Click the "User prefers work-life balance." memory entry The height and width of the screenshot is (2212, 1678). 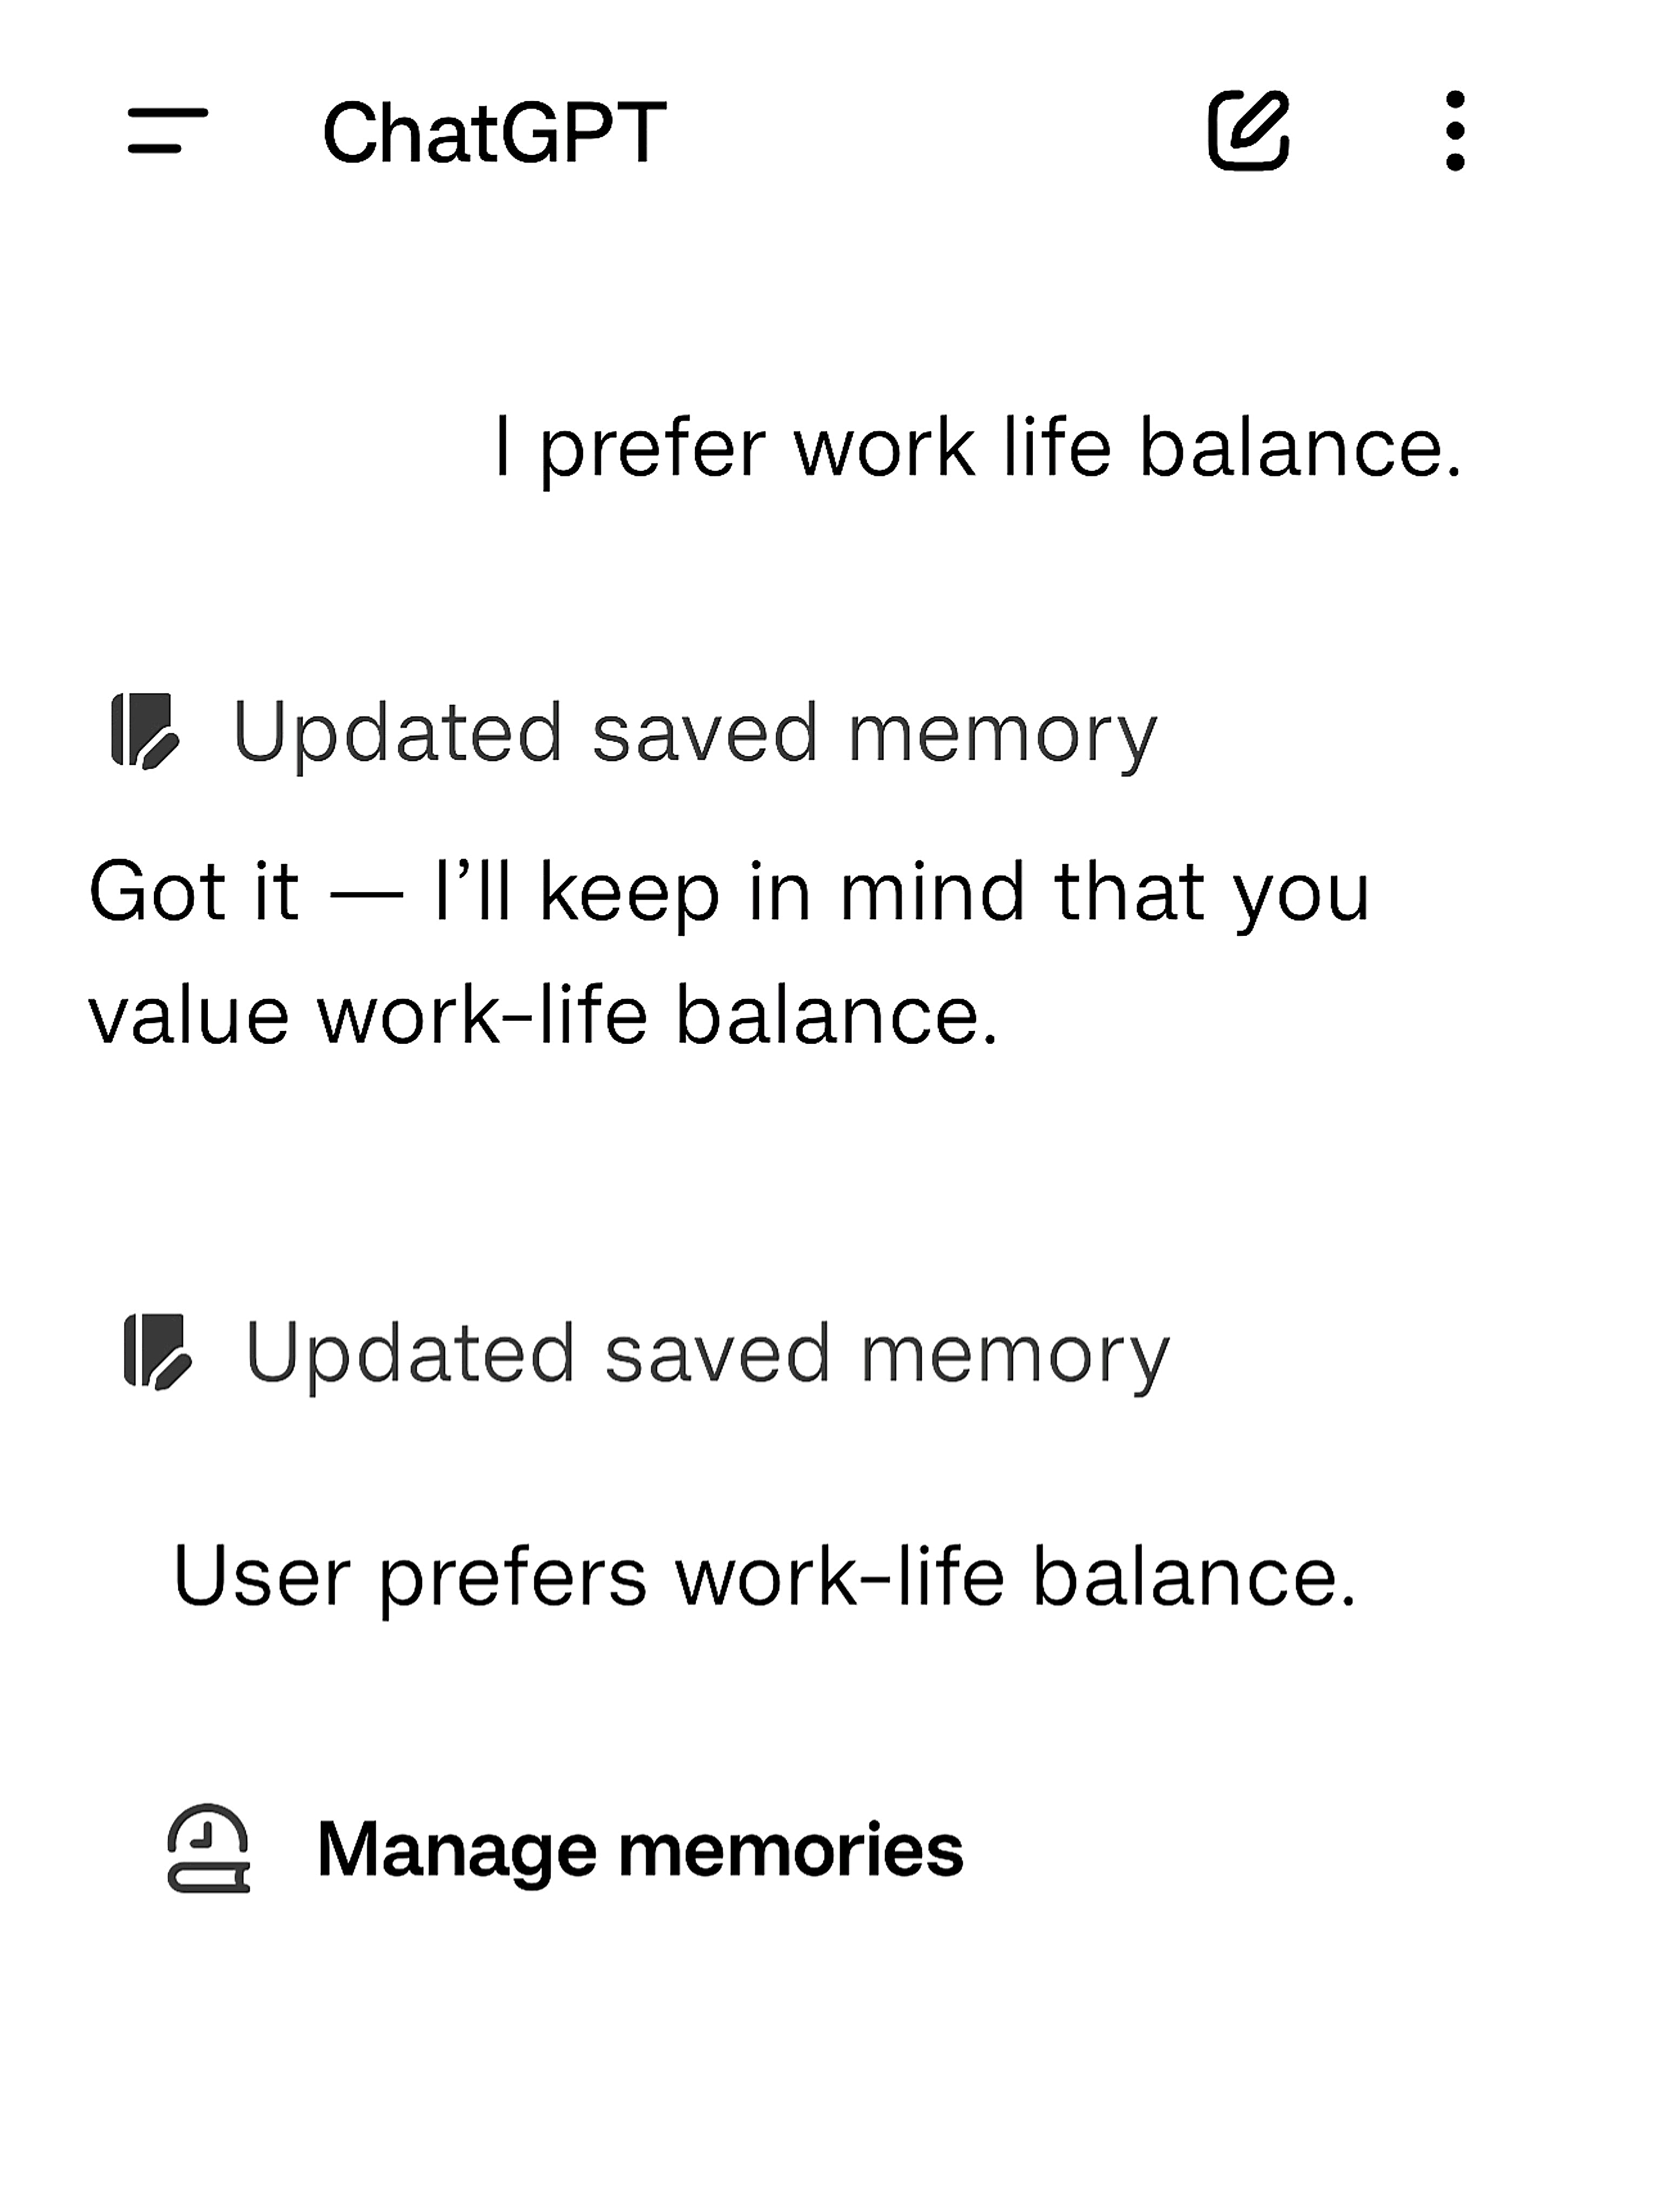(x=764, y=1577)
